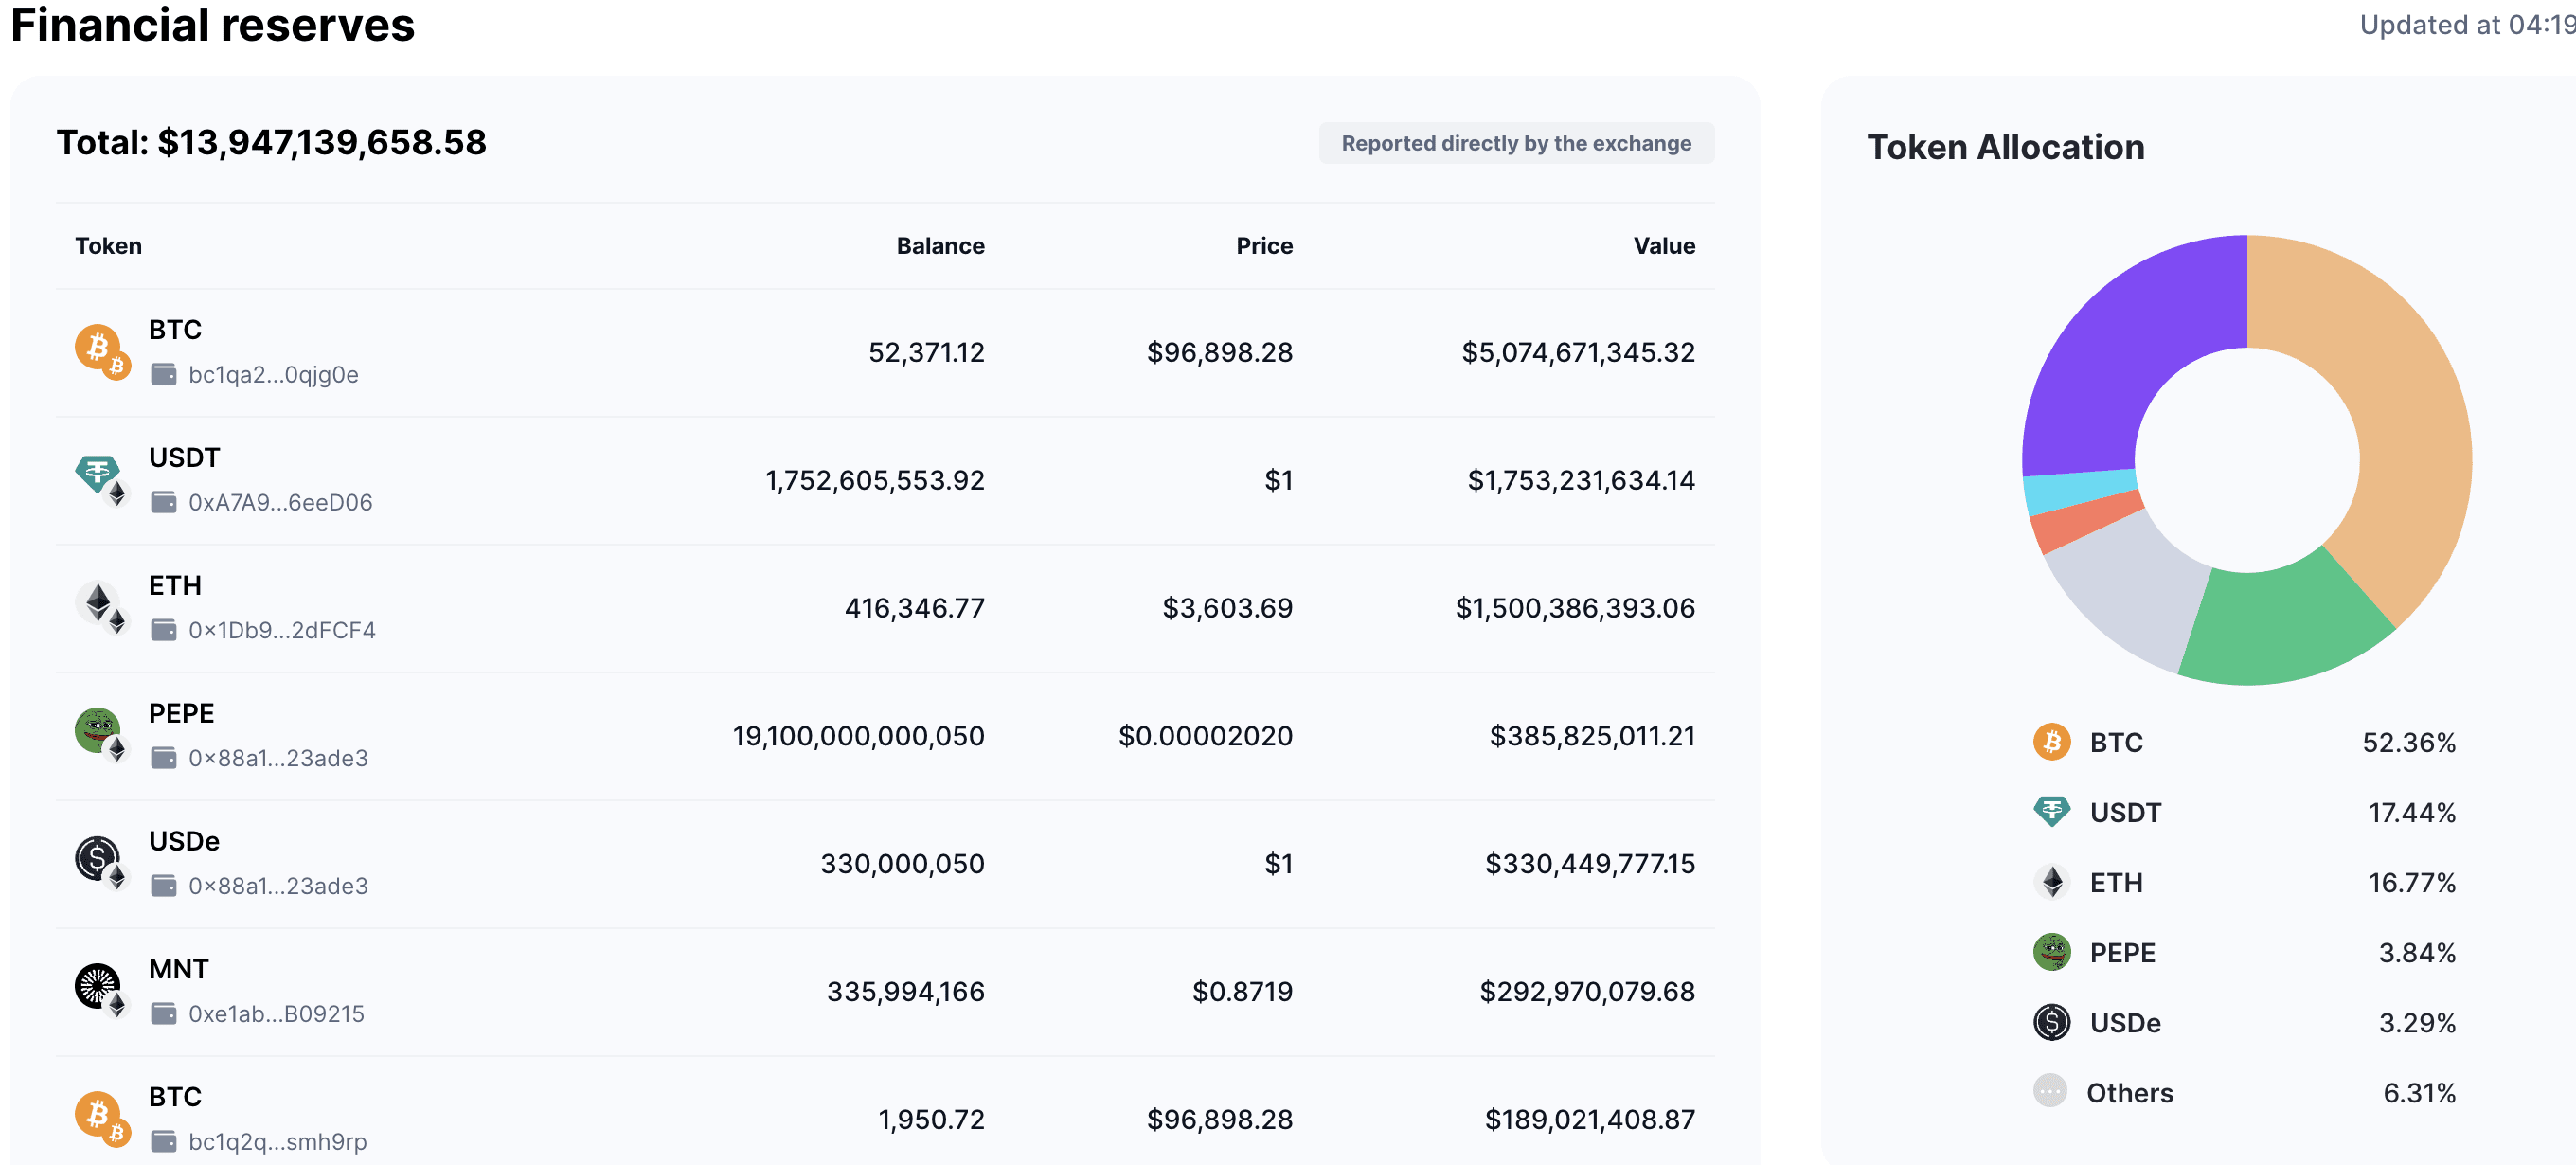Click the ETH balance 416,346.77

click(914, 608)
